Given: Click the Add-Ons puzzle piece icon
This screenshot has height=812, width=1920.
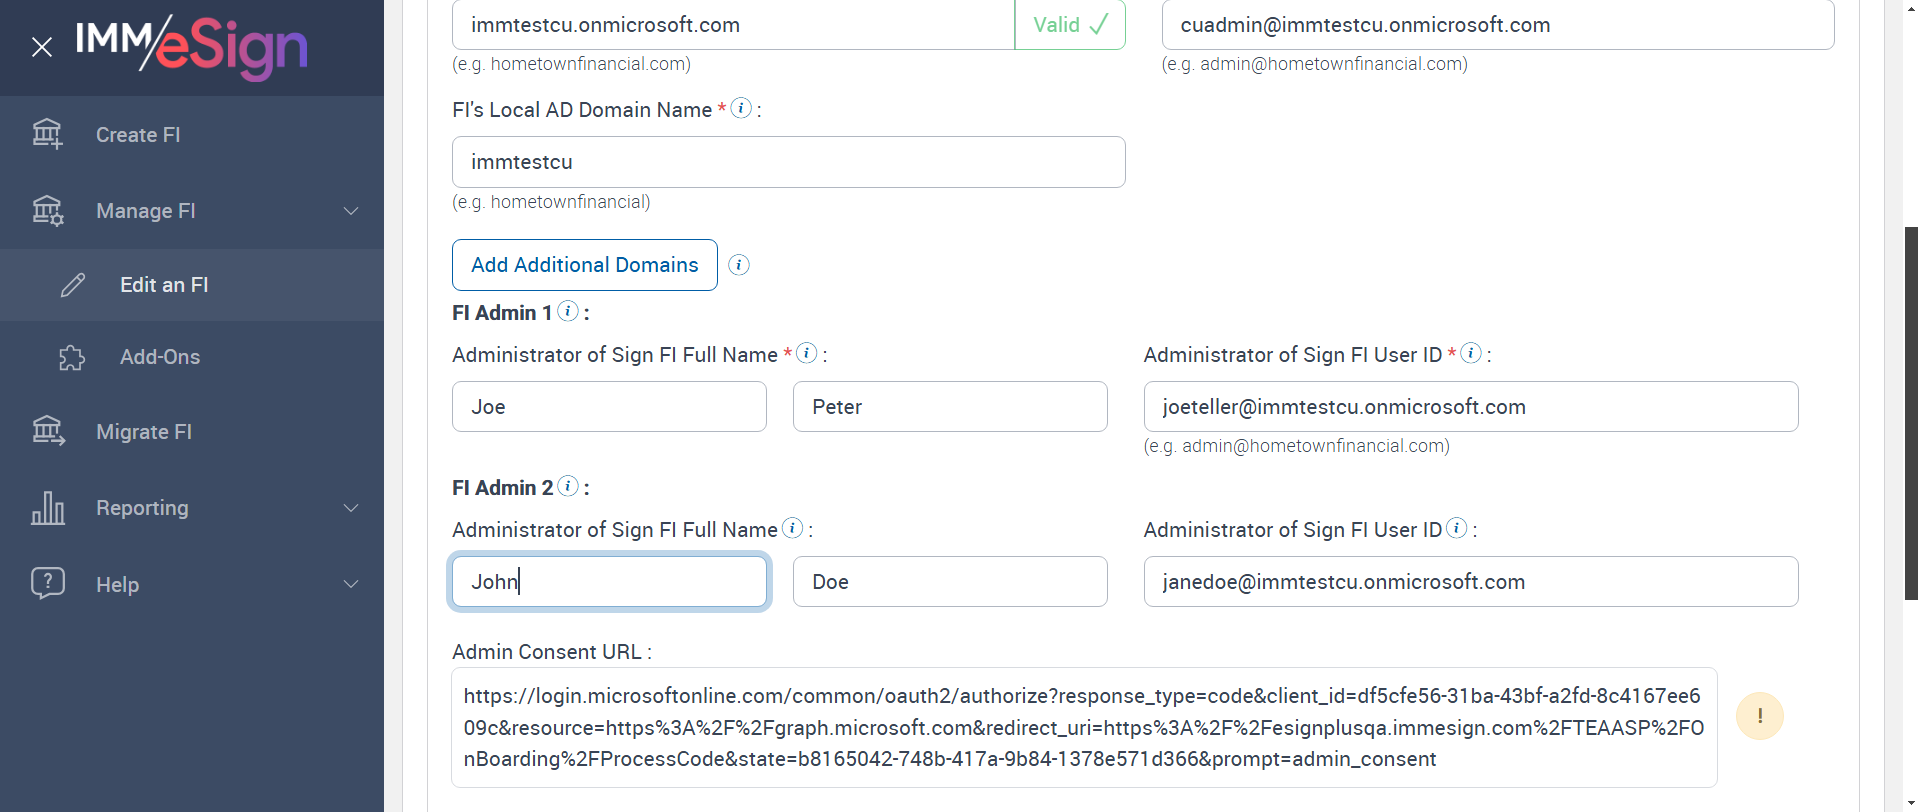Looking at the screenshot, I should pyautogui.click(x=72, y=357).
